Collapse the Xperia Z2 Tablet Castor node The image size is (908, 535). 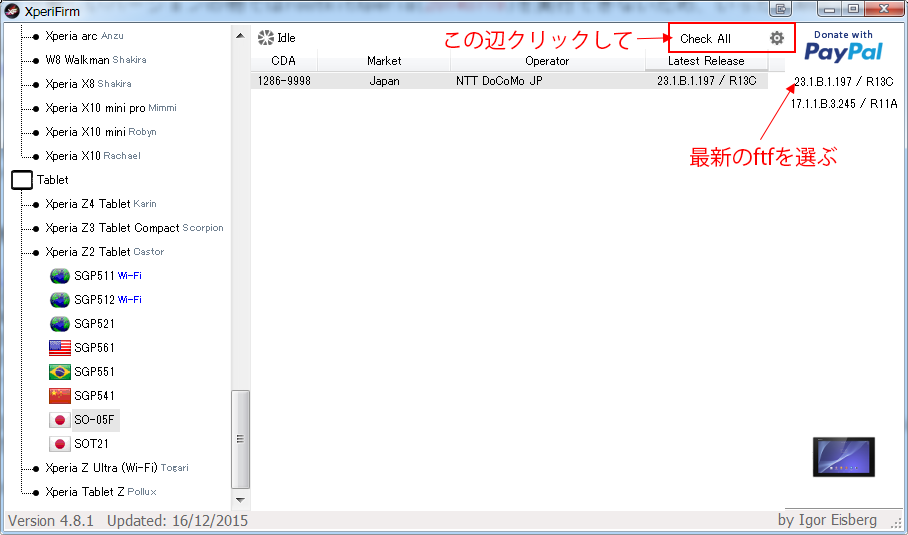[x=104, y=252]
